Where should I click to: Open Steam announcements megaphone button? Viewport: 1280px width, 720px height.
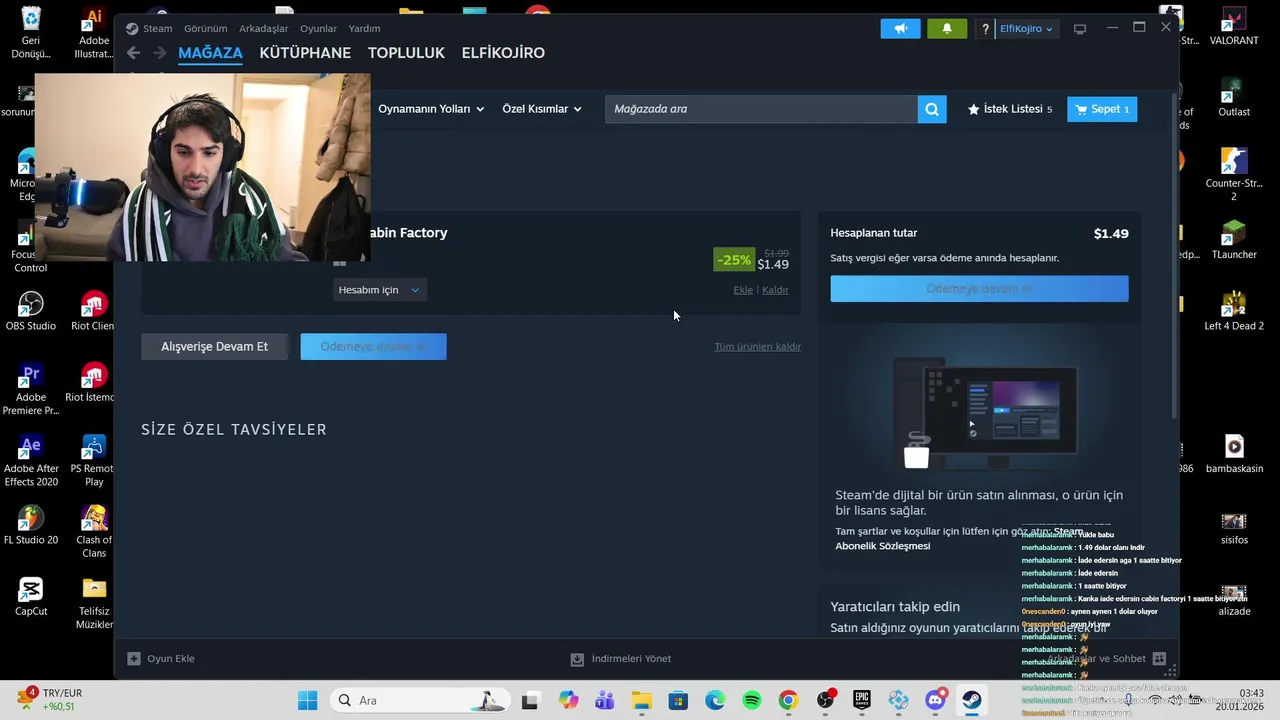click(900, 29)
